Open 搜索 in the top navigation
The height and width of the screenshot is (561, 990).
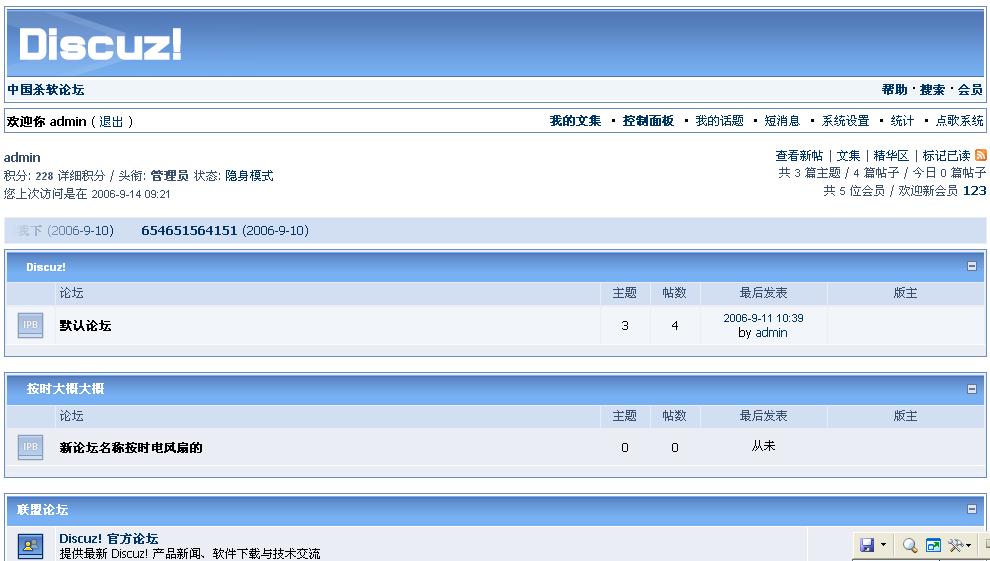pos(933,90)
